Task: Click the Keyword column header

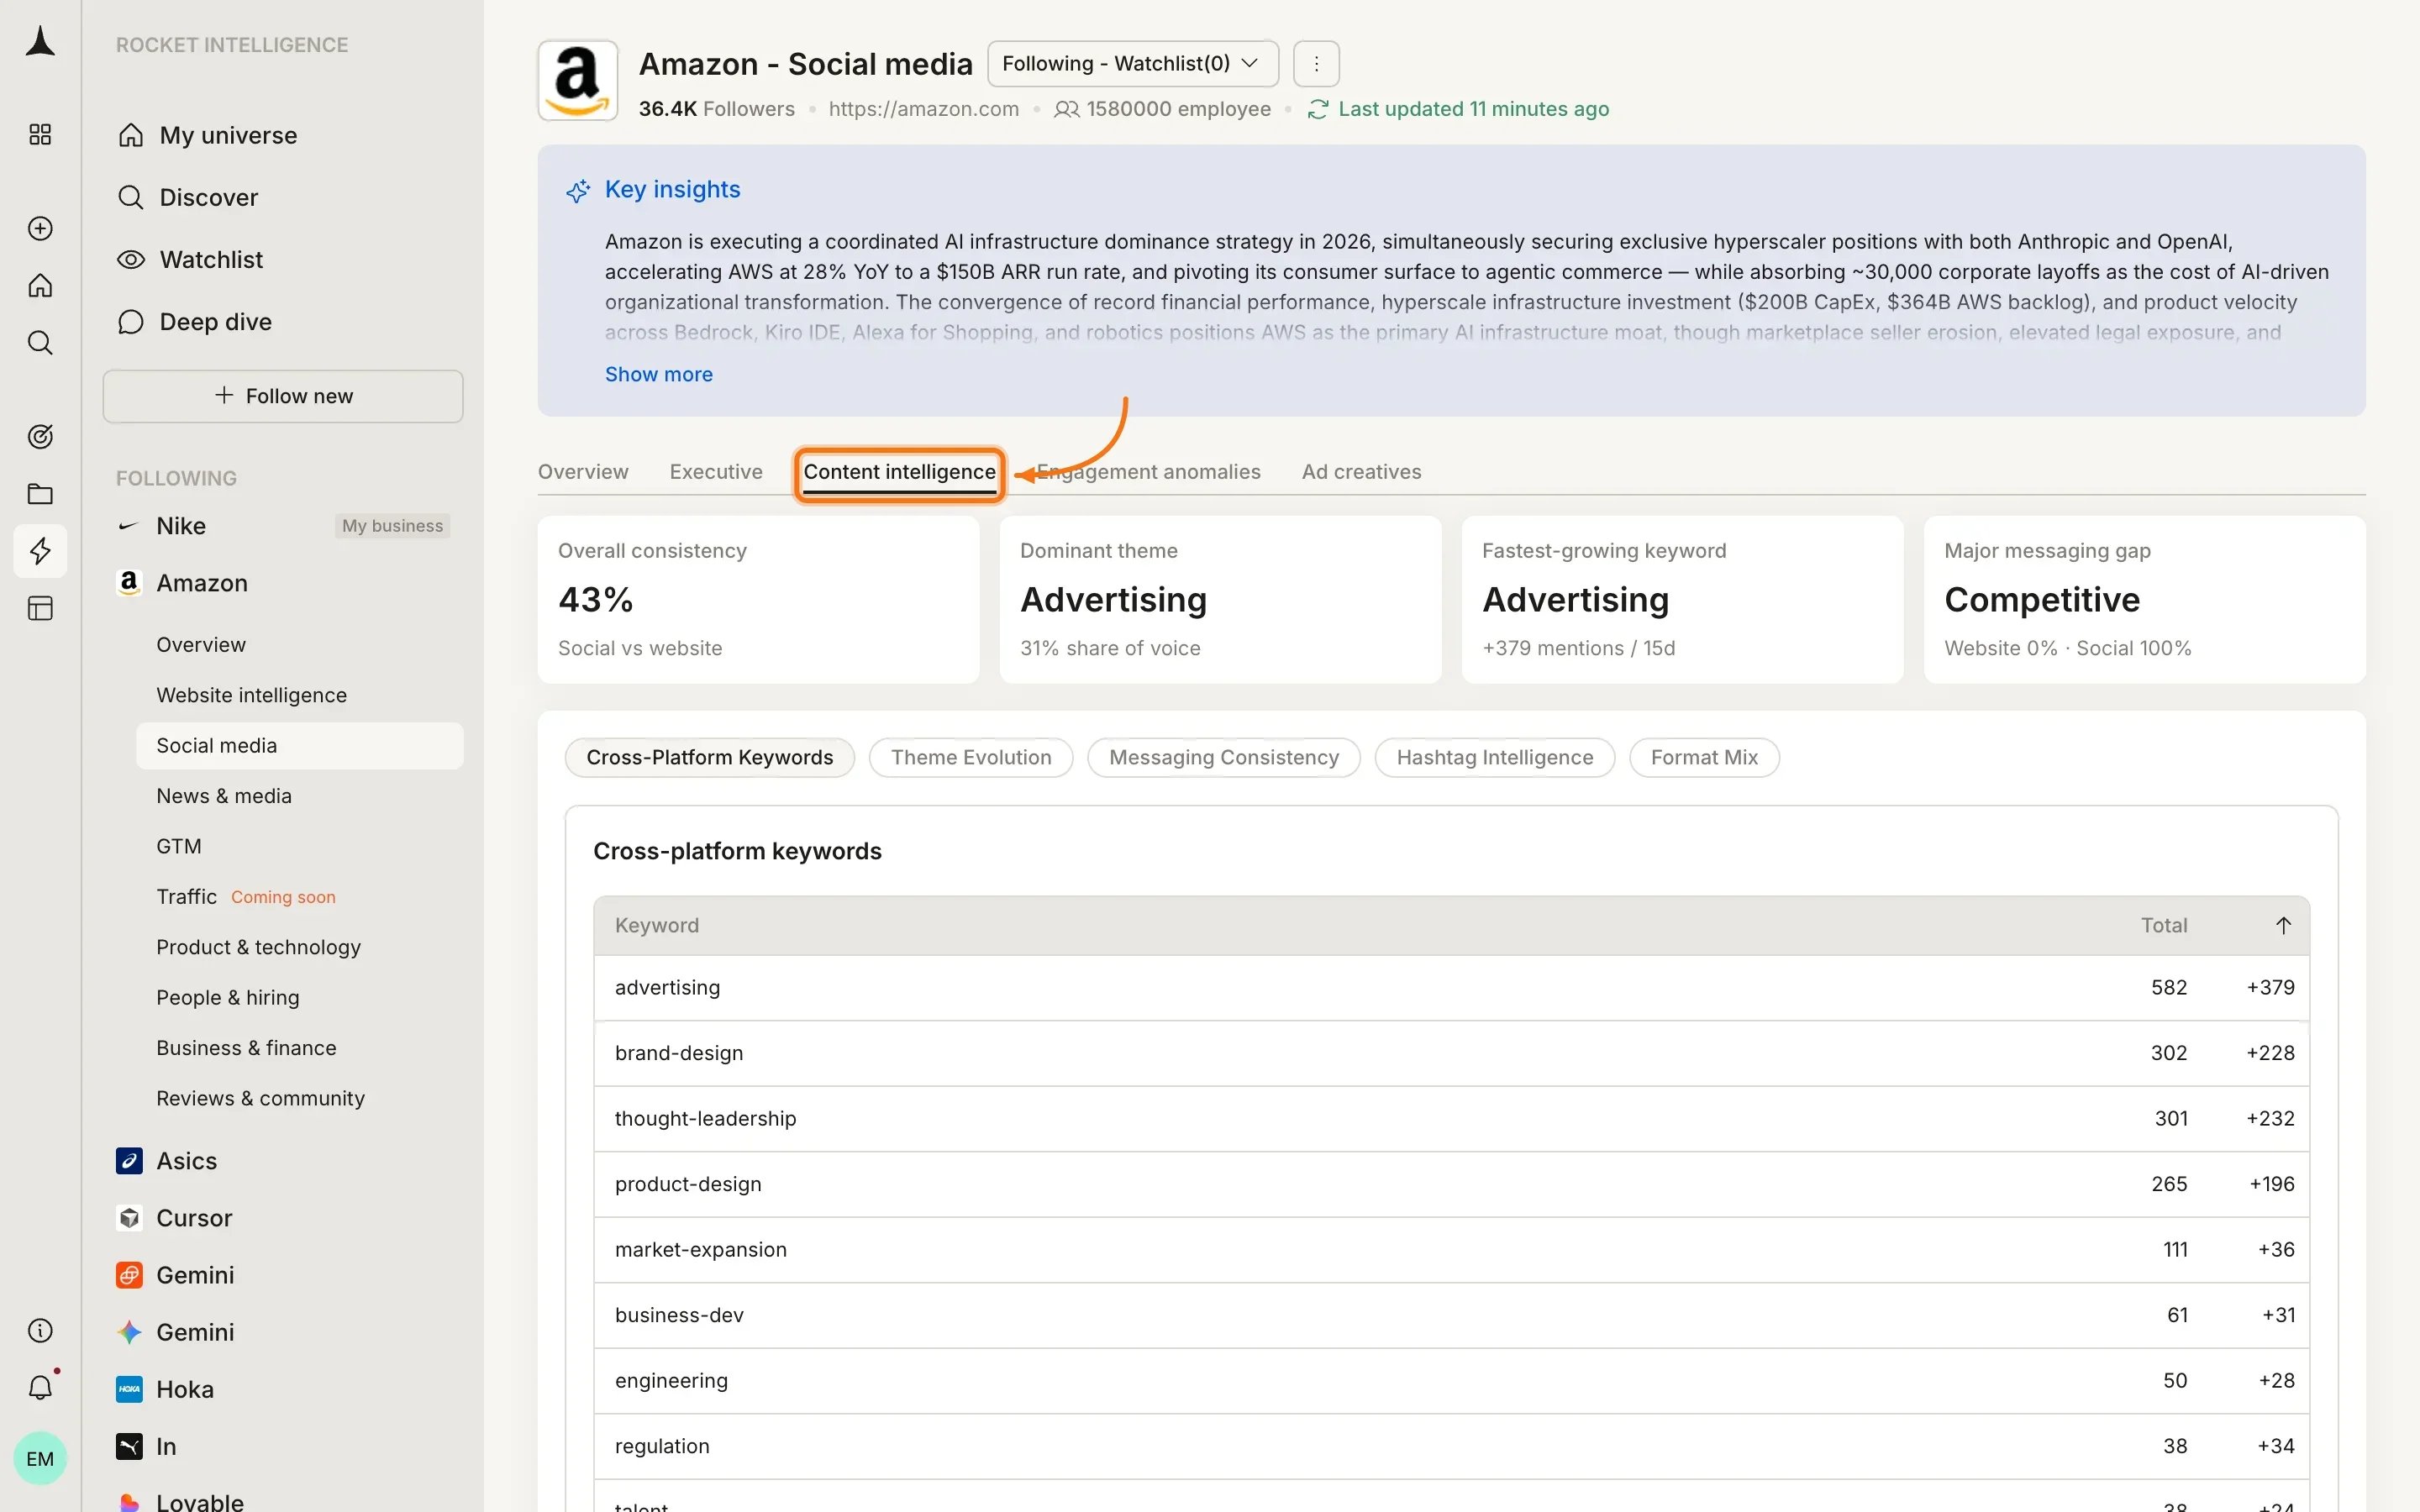Action: (657, 926)
